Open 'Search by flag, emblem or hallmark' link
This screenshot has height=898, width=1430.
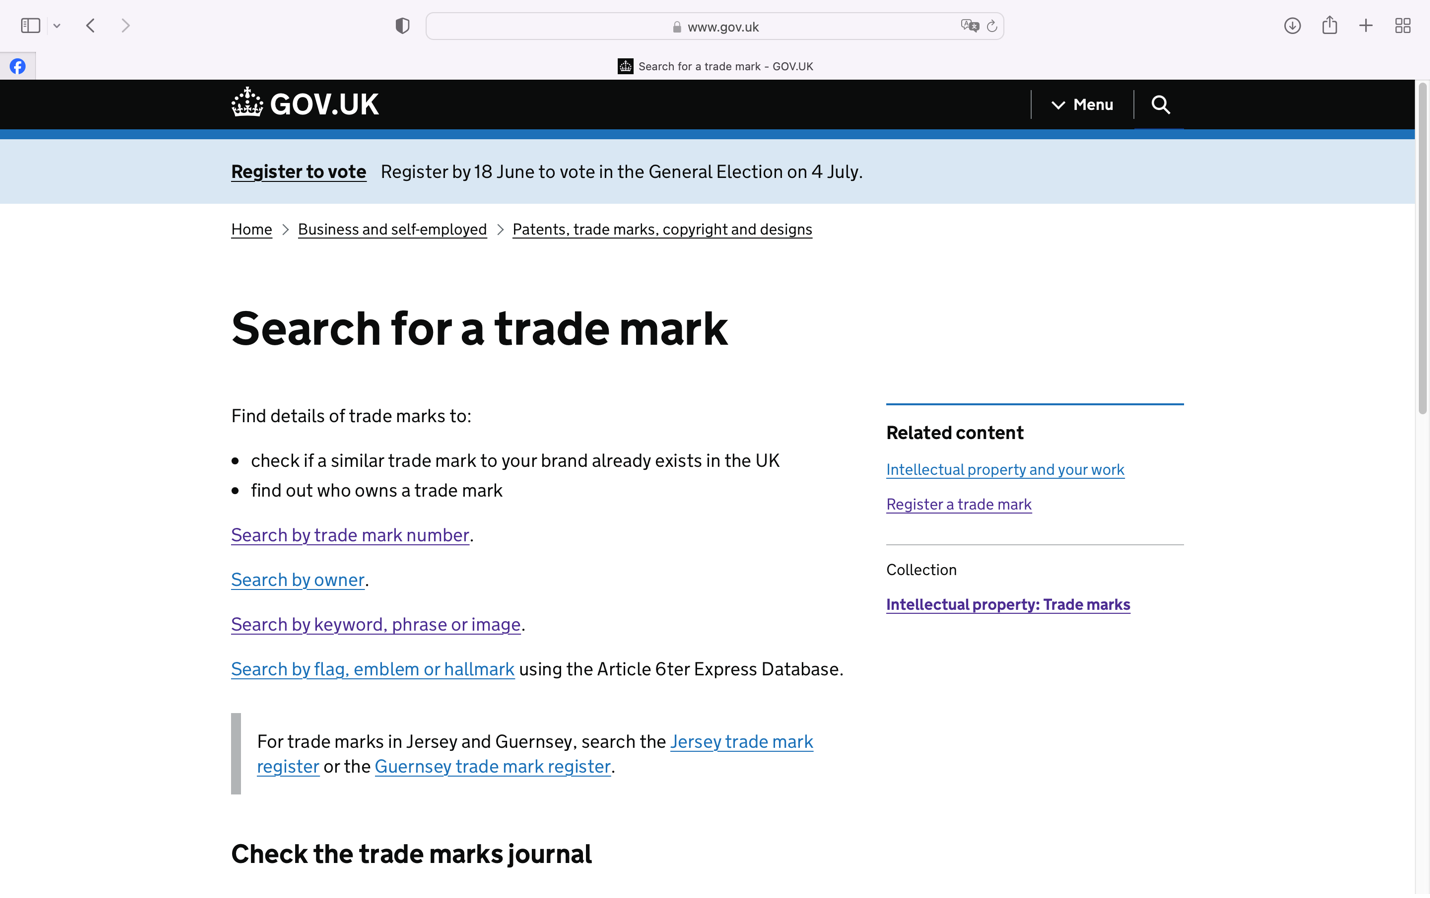click(x=373, y=669)
